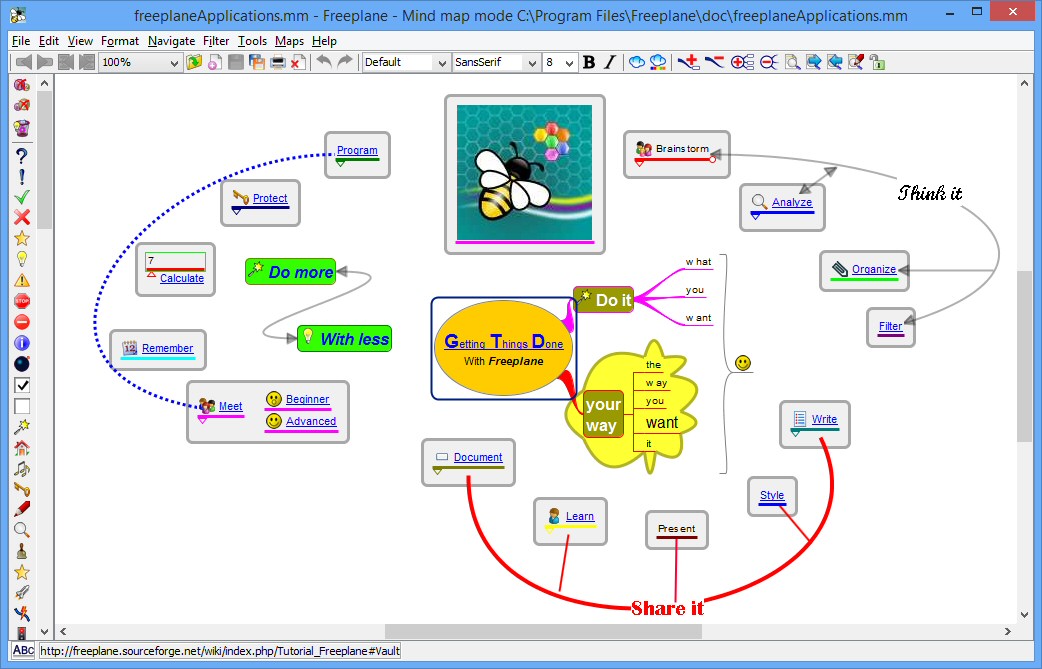Click the red STOP sign icon

point(21,301)
